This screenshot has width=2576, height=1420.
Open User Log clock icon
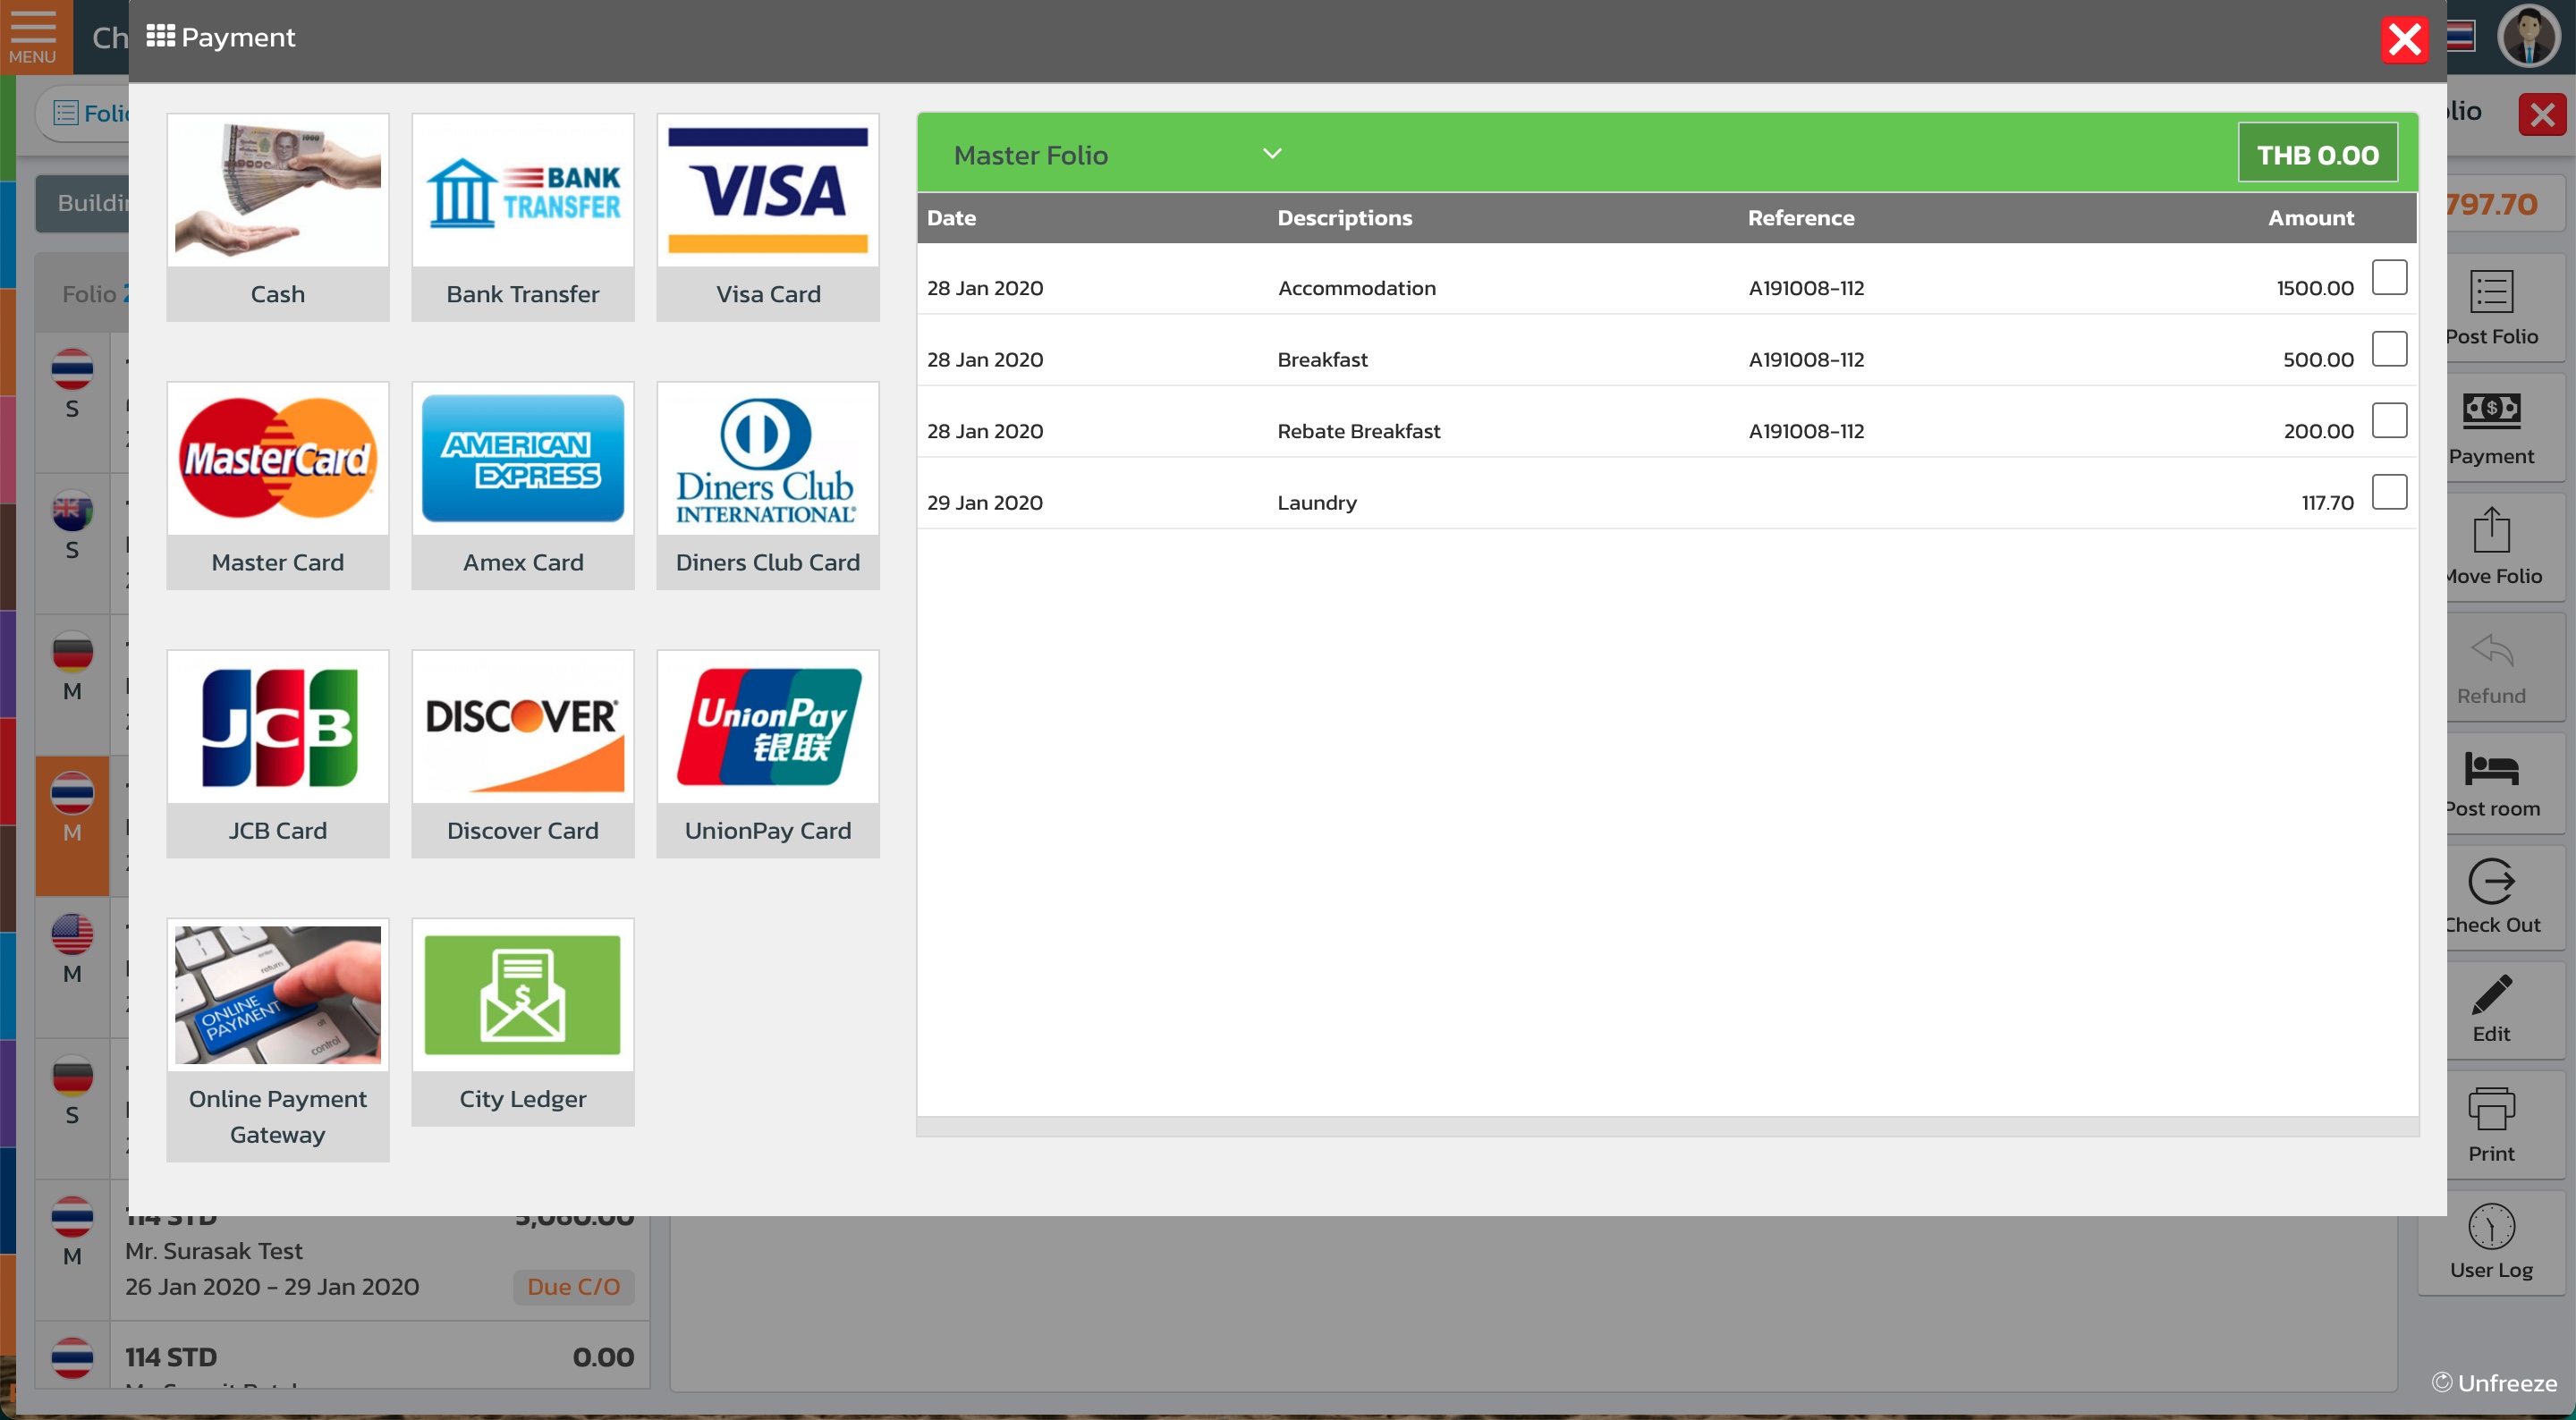coord(2490,1242)
